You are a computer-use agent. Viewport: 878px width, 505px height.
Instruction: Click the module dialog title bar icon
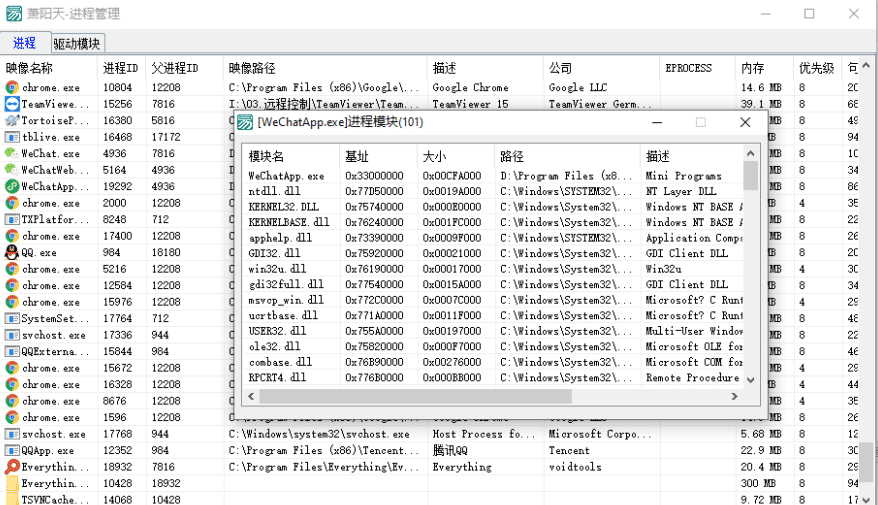click(245, 122)
